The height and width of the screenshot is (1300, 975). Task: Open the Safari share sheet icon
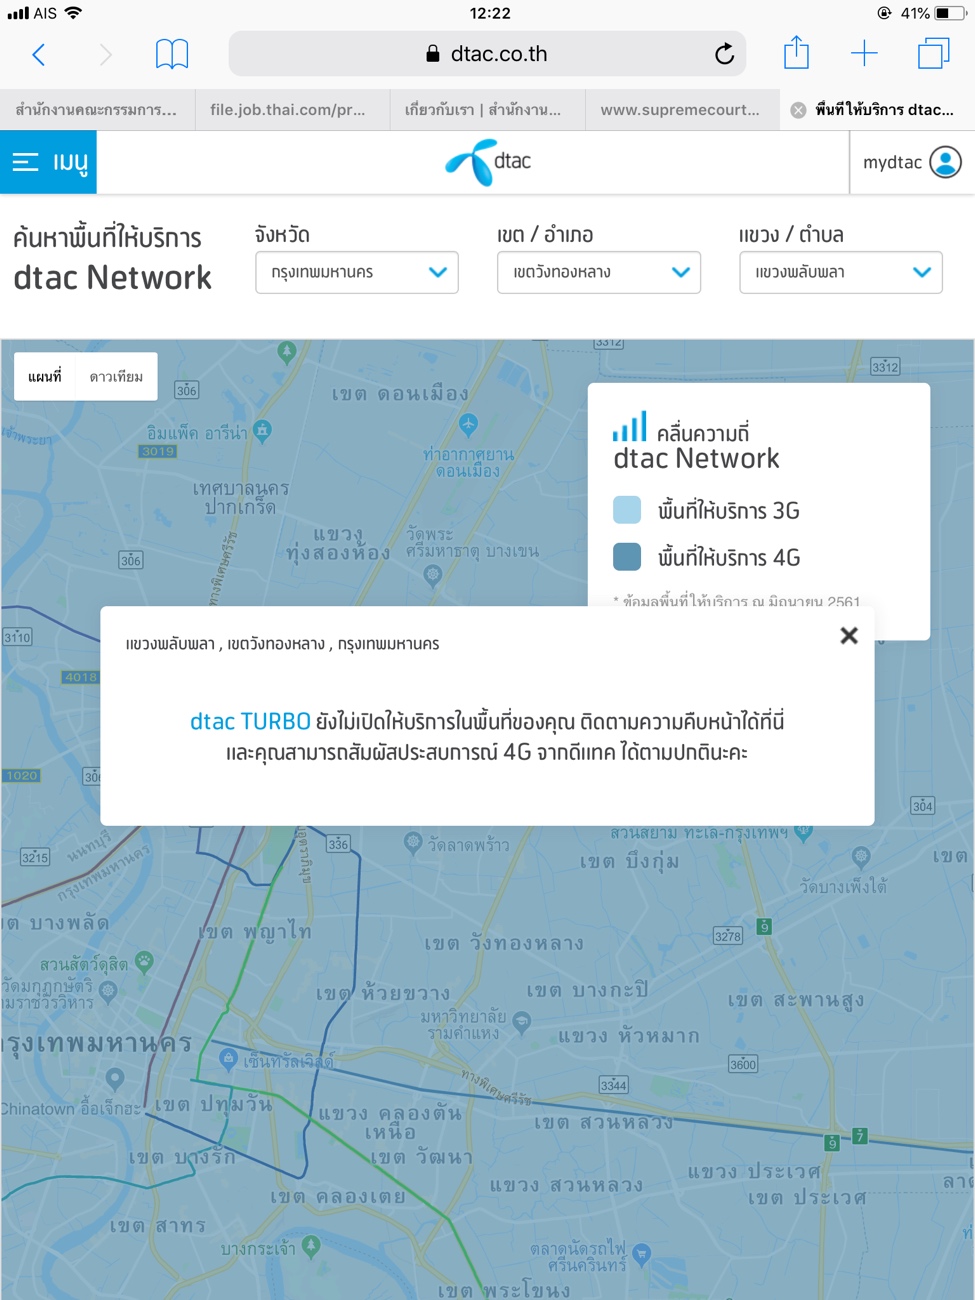(796, 52)
